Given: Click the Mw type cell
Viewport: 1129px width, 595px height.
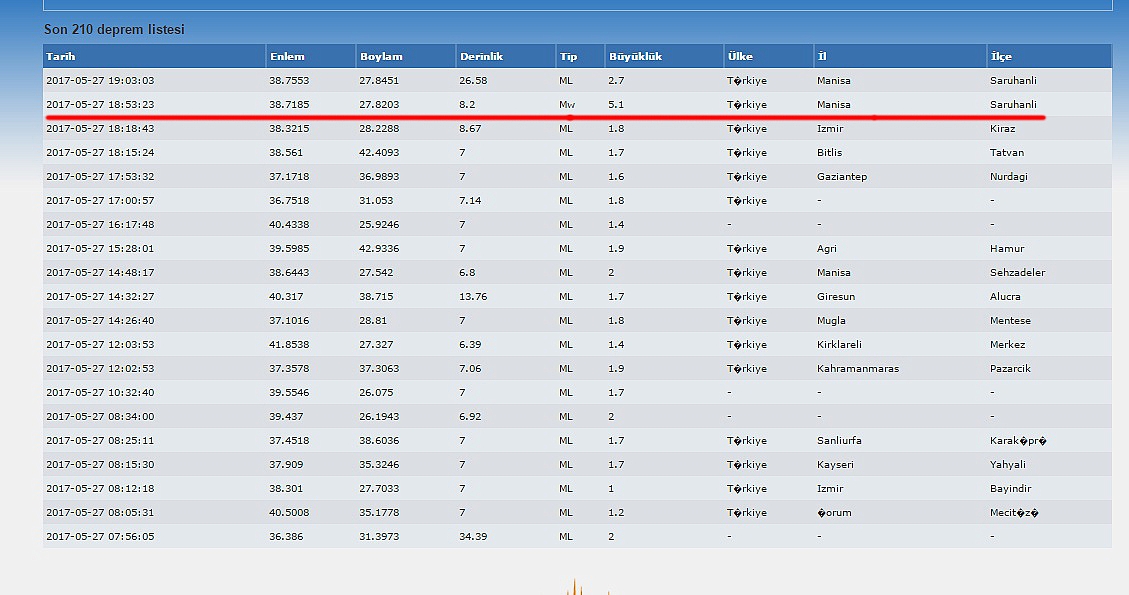Looking at the screenshot, I should click(567, 104).
